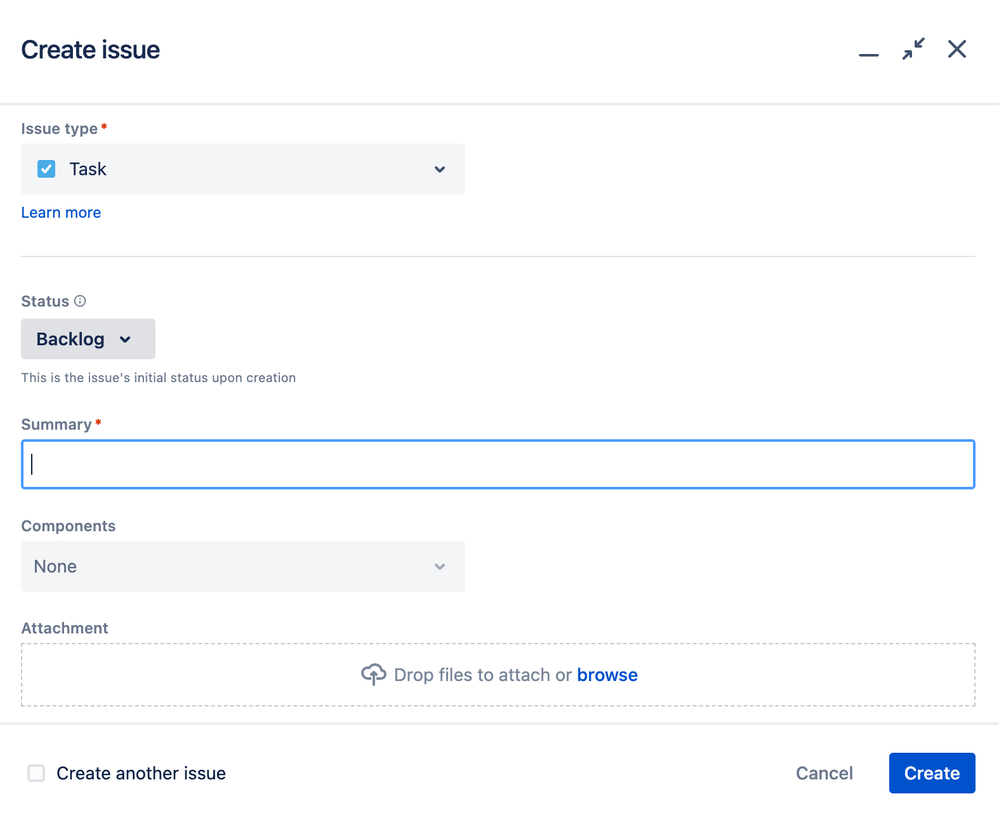Open the Issue type dropdown
Viewport: 999px width, 815px height.
click(243, 169)
